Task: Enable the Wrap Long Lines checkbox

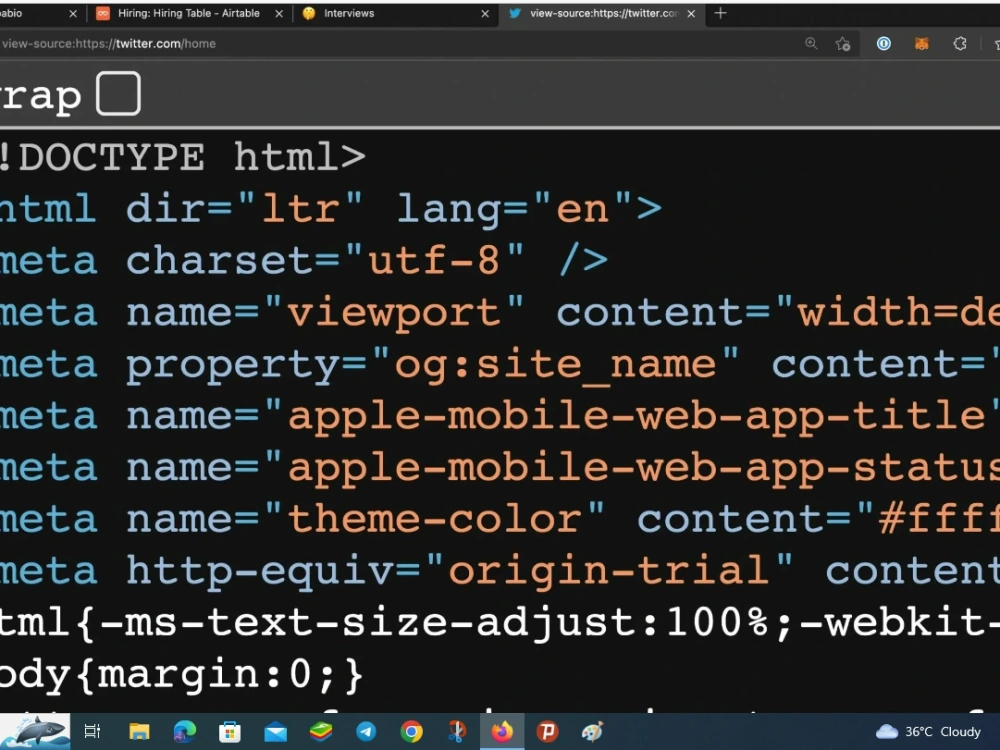Action: click(x=117, y=93)
